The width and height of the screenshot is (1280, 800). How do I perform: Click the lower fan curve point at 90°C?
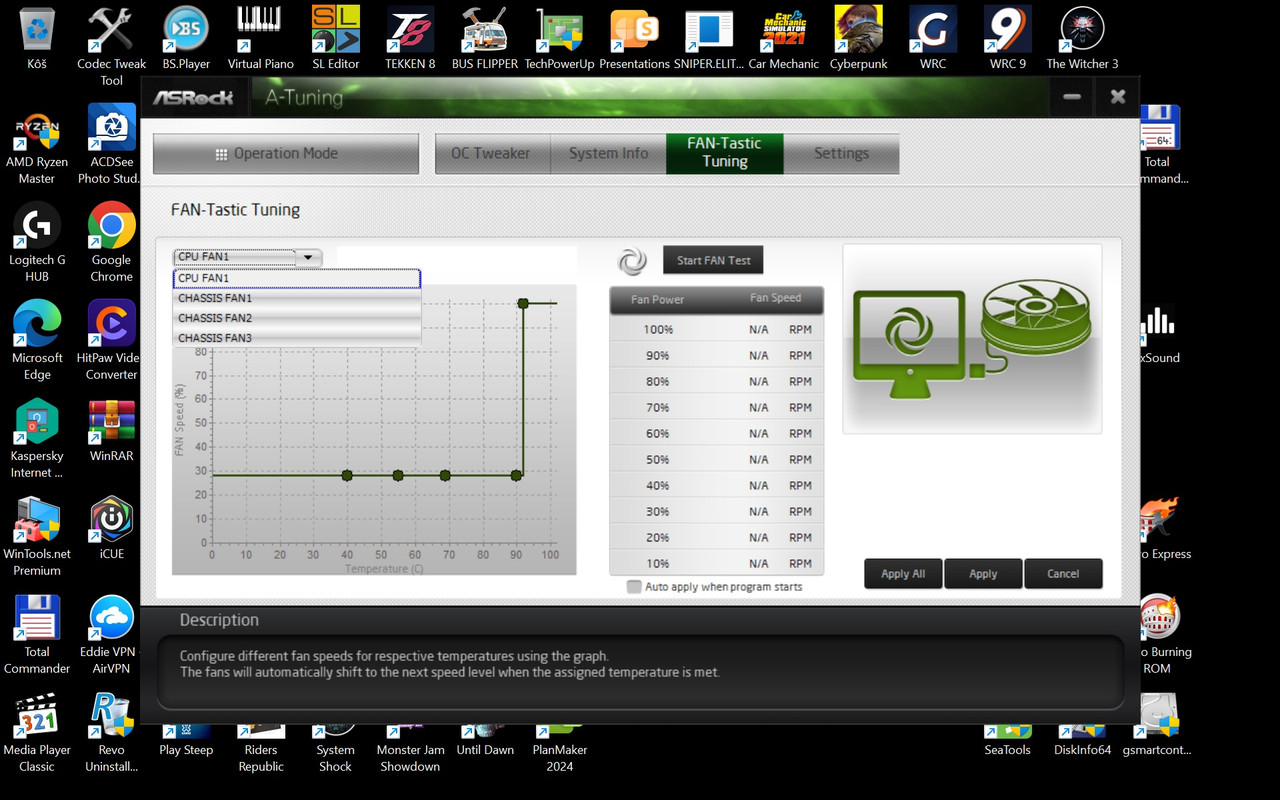click(x=516, y=476)
